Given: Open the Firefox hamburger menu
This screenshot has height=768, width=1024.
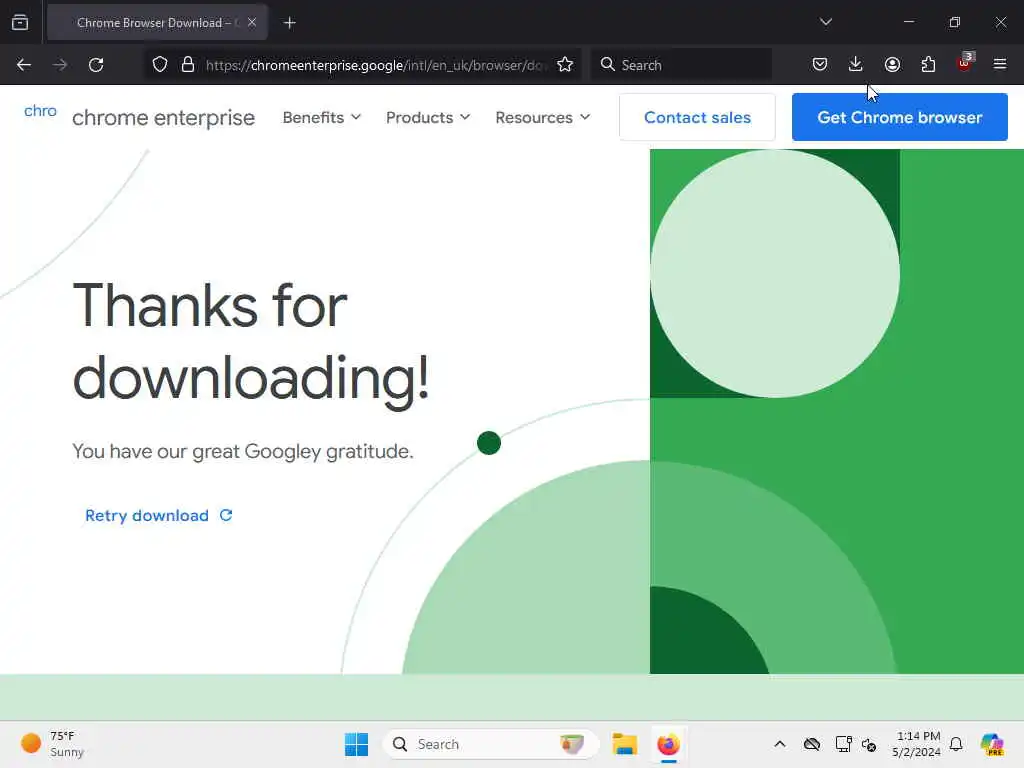Looking at the screenshot, I should [1000, 64].
